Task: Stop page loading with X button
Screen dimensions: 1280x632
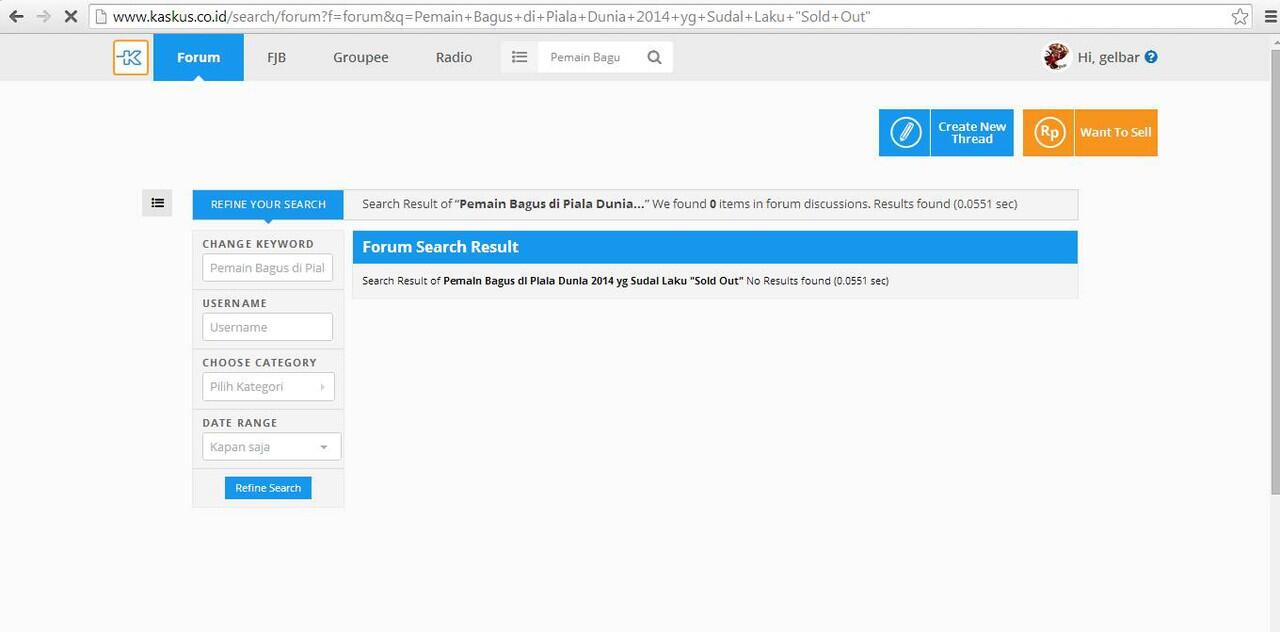Action: [70, 16]
